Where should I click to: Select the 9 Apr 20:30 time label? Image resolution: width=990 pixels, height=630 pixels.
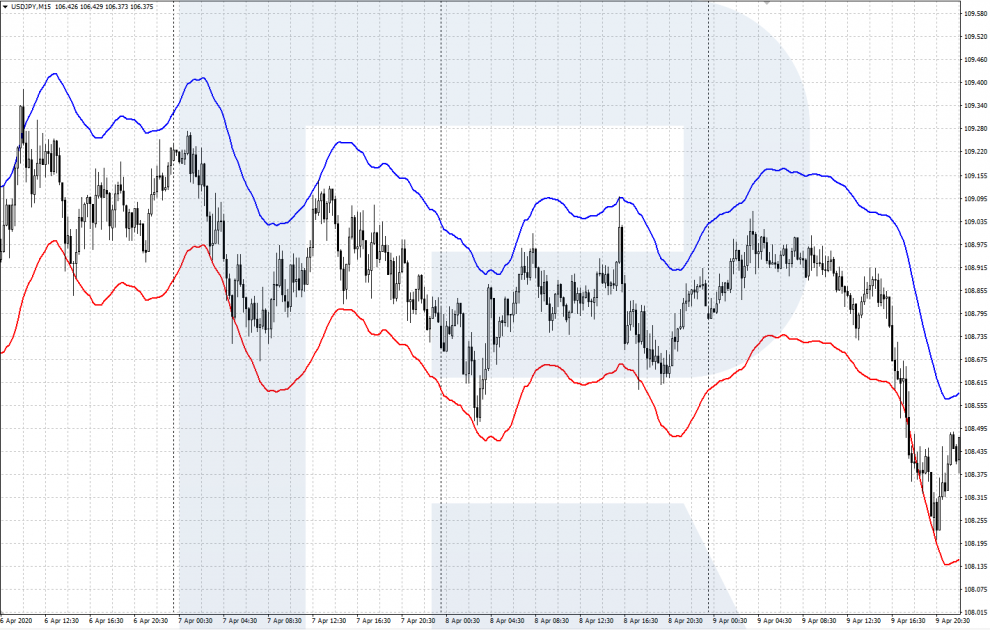[952, 621]
